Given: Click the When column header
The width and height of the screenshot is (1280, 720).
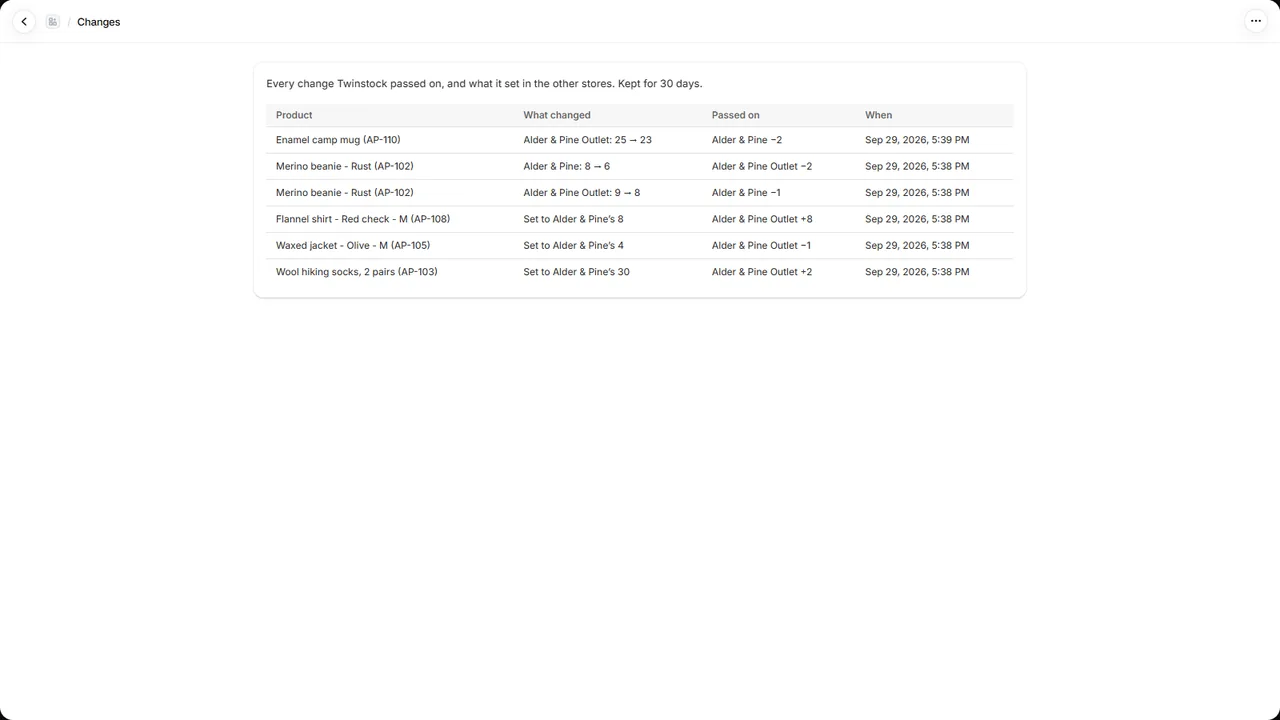Looking at the screenshot, I should click(x=878, y=115).
